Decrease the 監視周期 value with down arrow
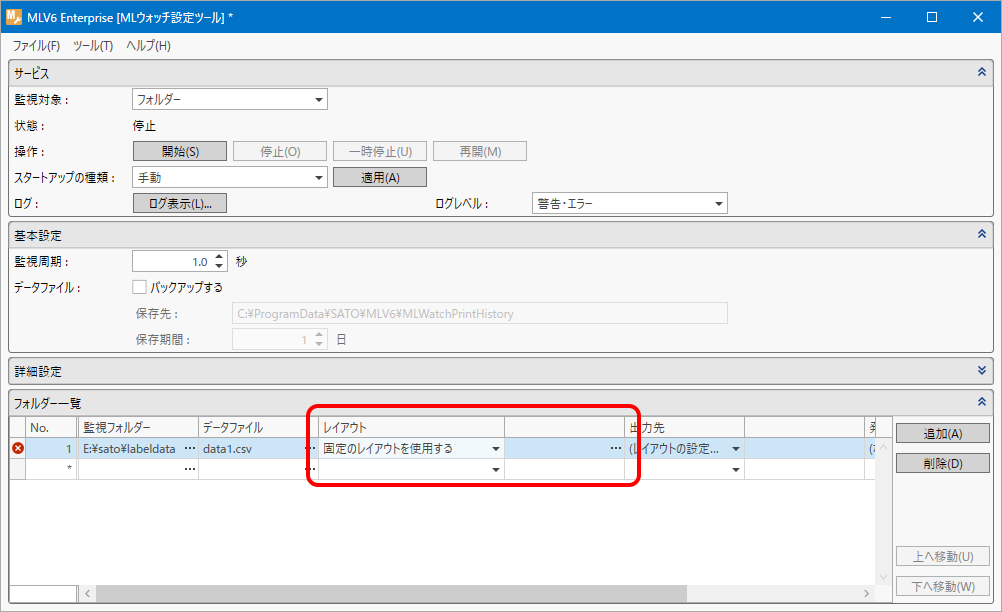Viewport: 1002px width, 612px height. (219, 266)
